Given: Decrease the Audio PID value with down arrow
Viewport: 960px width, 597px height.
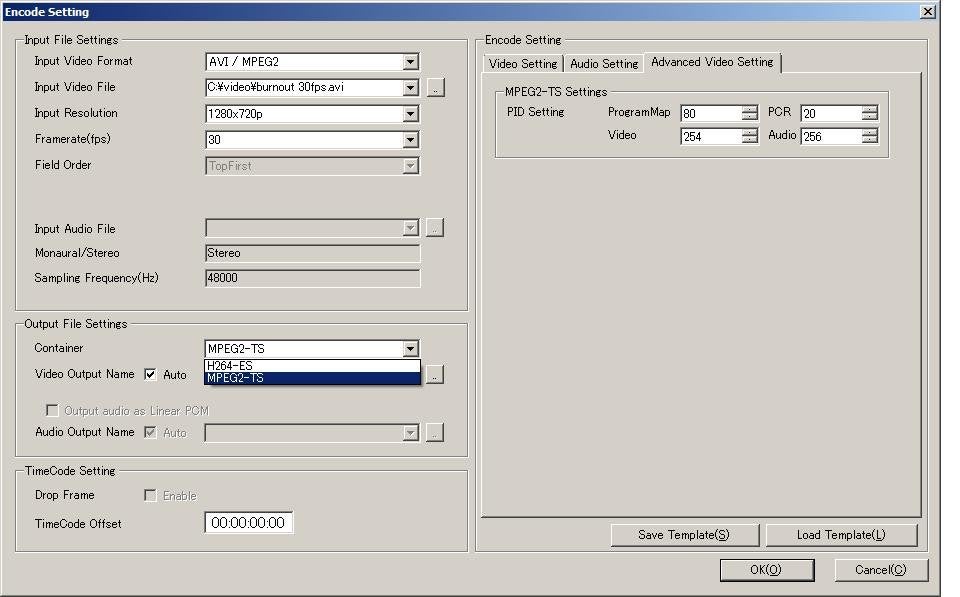Looking at the screenshot, I should [870, 140].
